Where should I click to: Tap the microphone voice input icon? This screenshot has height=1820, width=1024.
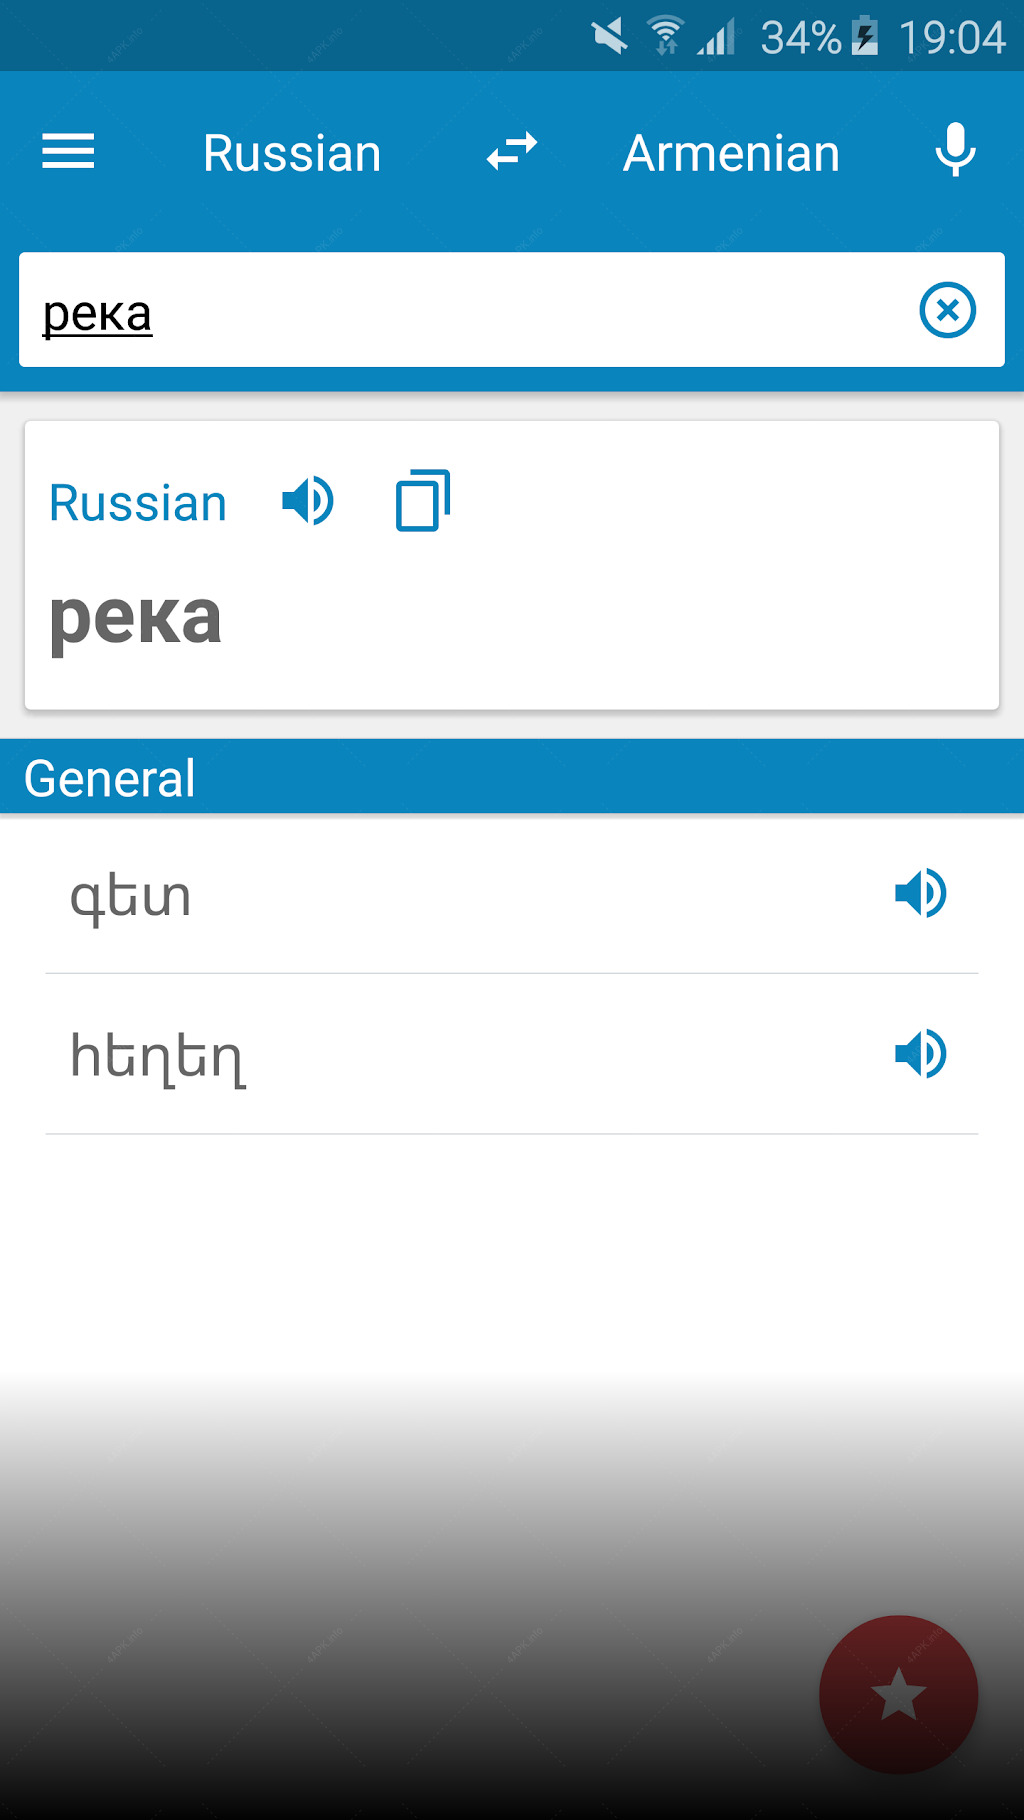955,150
